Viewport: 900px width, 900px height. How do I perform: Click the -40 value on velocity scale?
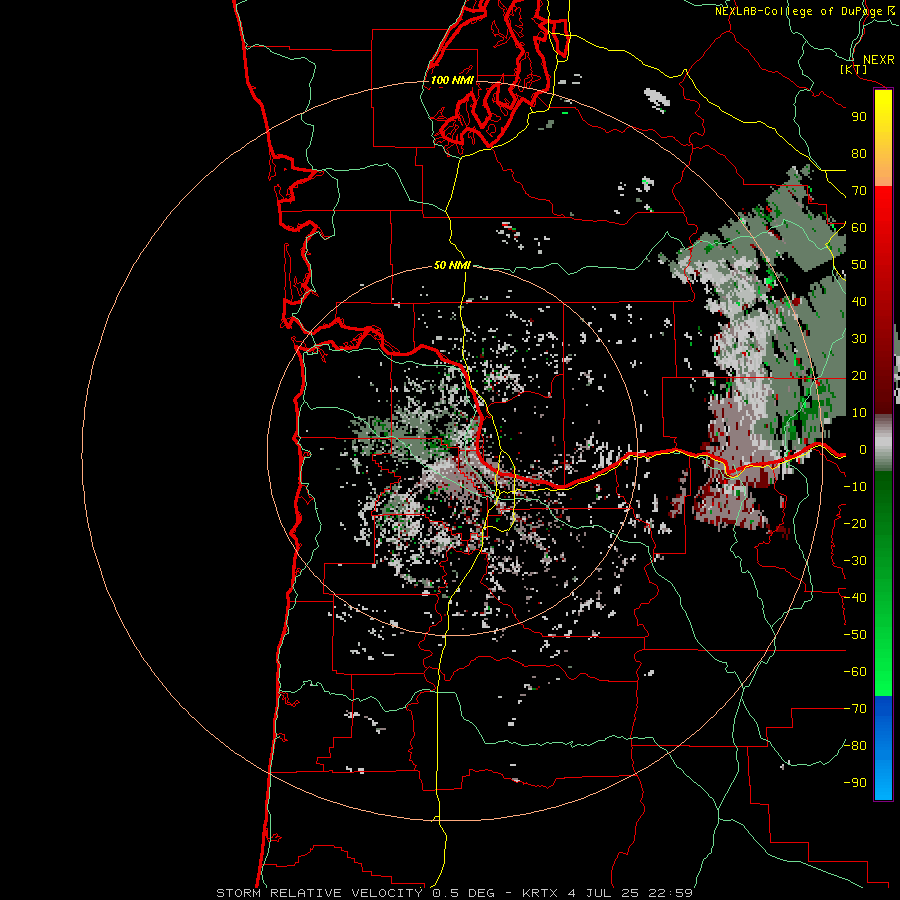(855, 598)
